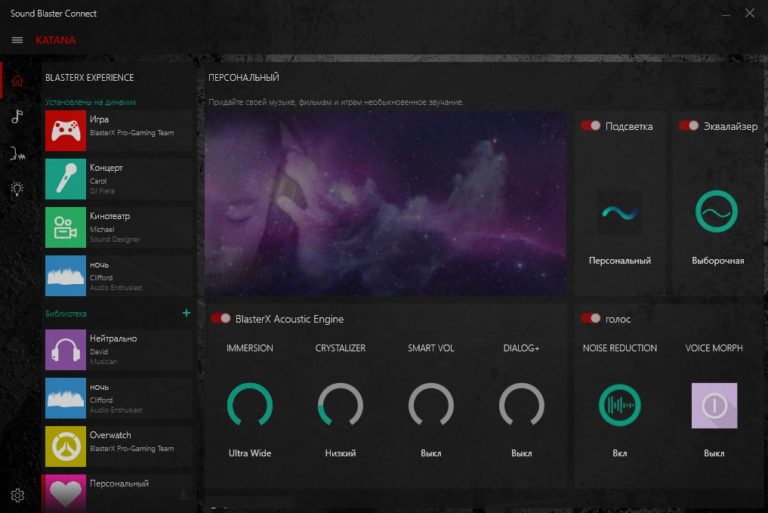Close the Sound Blaster Connect window
768x513 pixels.
point(750,13)
